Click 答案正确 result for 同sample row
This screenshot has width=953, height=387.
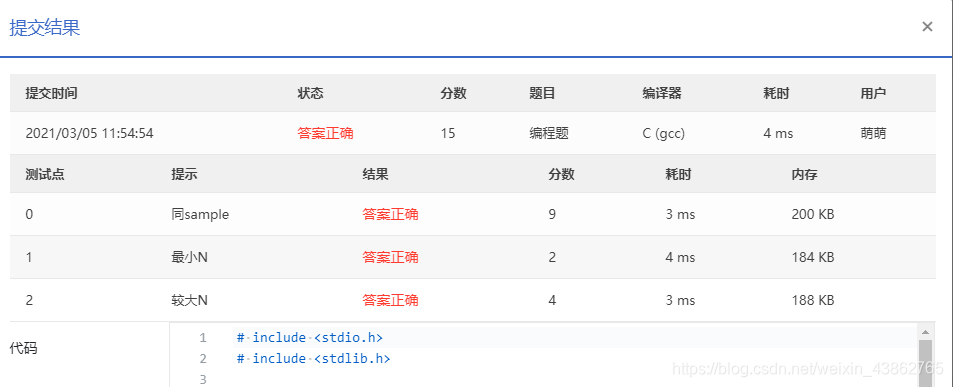(390, 214)
